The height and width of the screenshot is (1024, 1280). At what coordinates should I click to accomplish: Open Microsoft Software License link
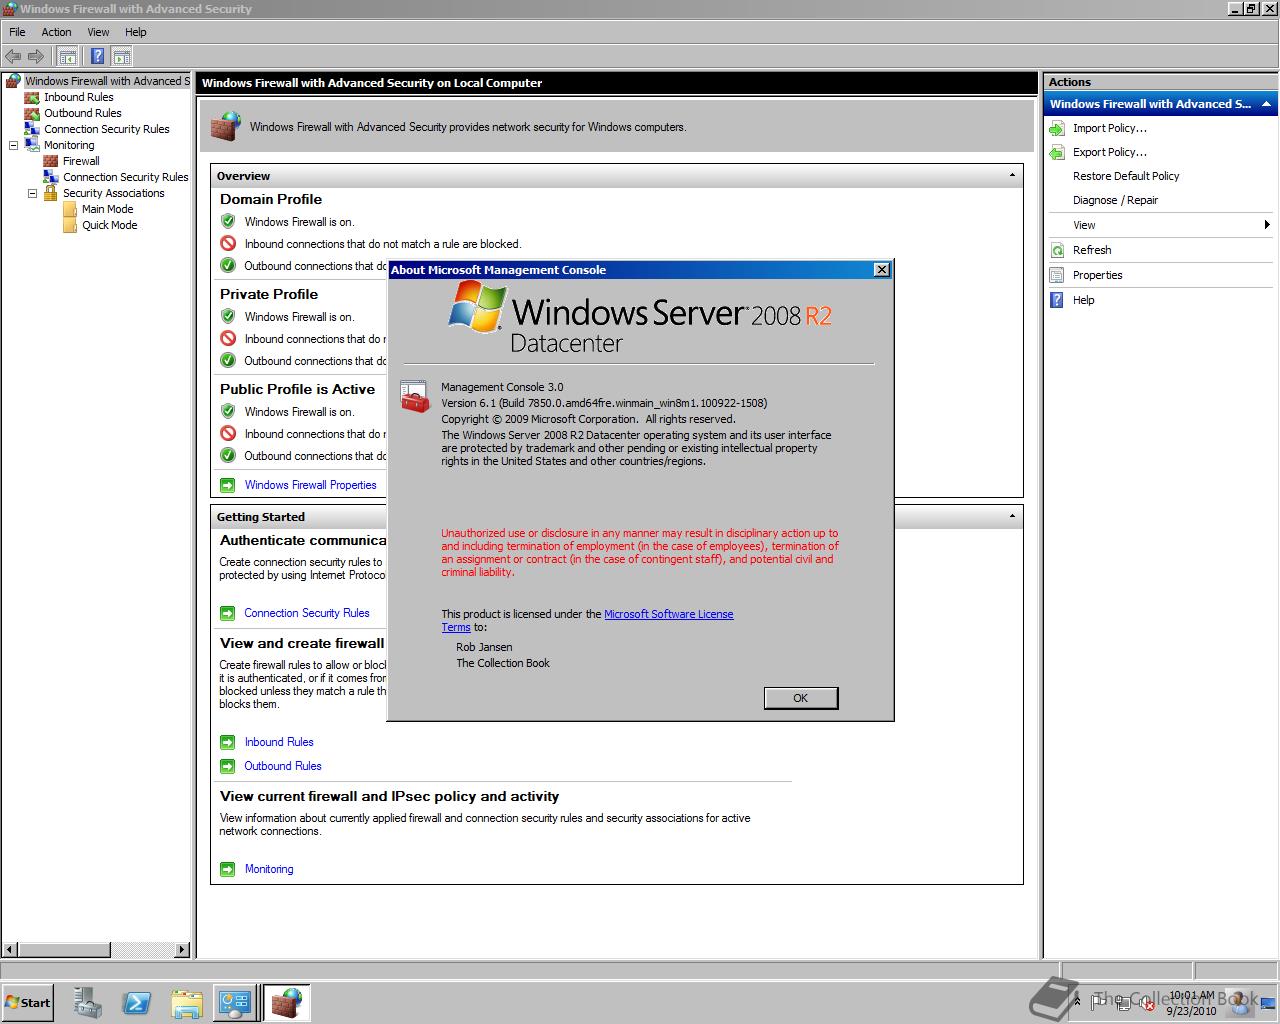tap(668, 614)
